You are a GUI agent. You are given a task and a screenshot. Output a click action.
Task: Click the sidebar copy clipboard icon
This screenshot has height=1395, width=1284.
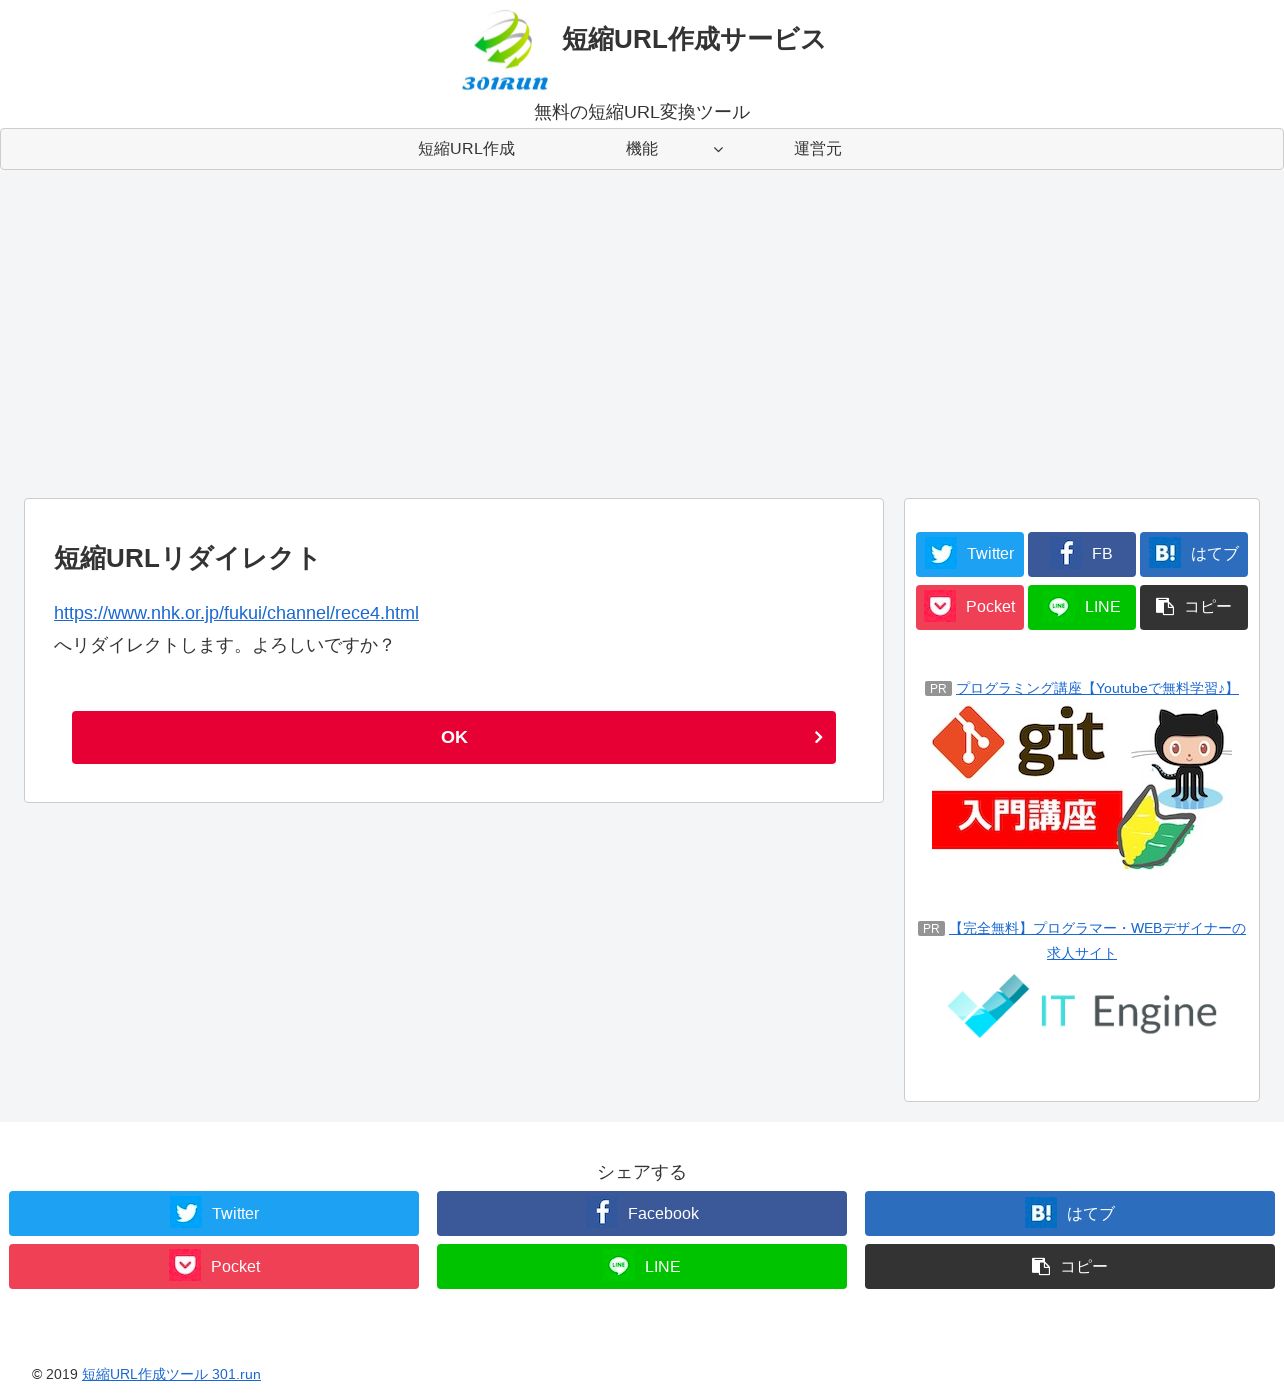point(1165,607)
